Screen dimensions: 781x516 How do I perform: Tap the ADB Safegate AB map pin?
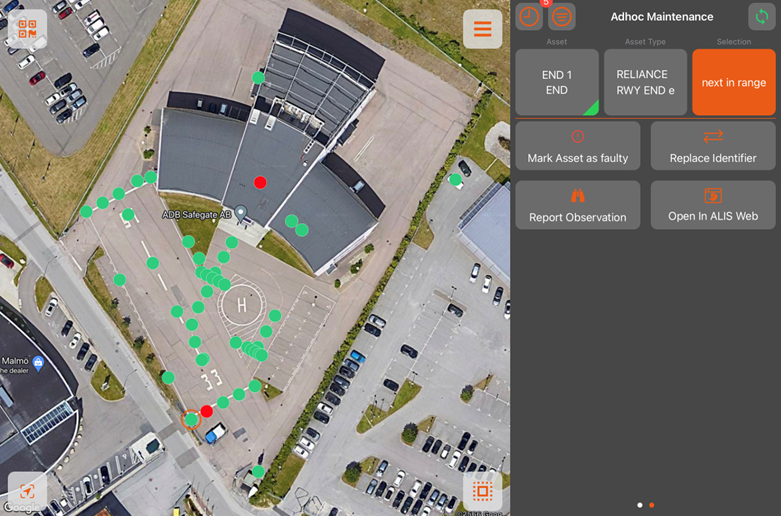click(241, 213)
